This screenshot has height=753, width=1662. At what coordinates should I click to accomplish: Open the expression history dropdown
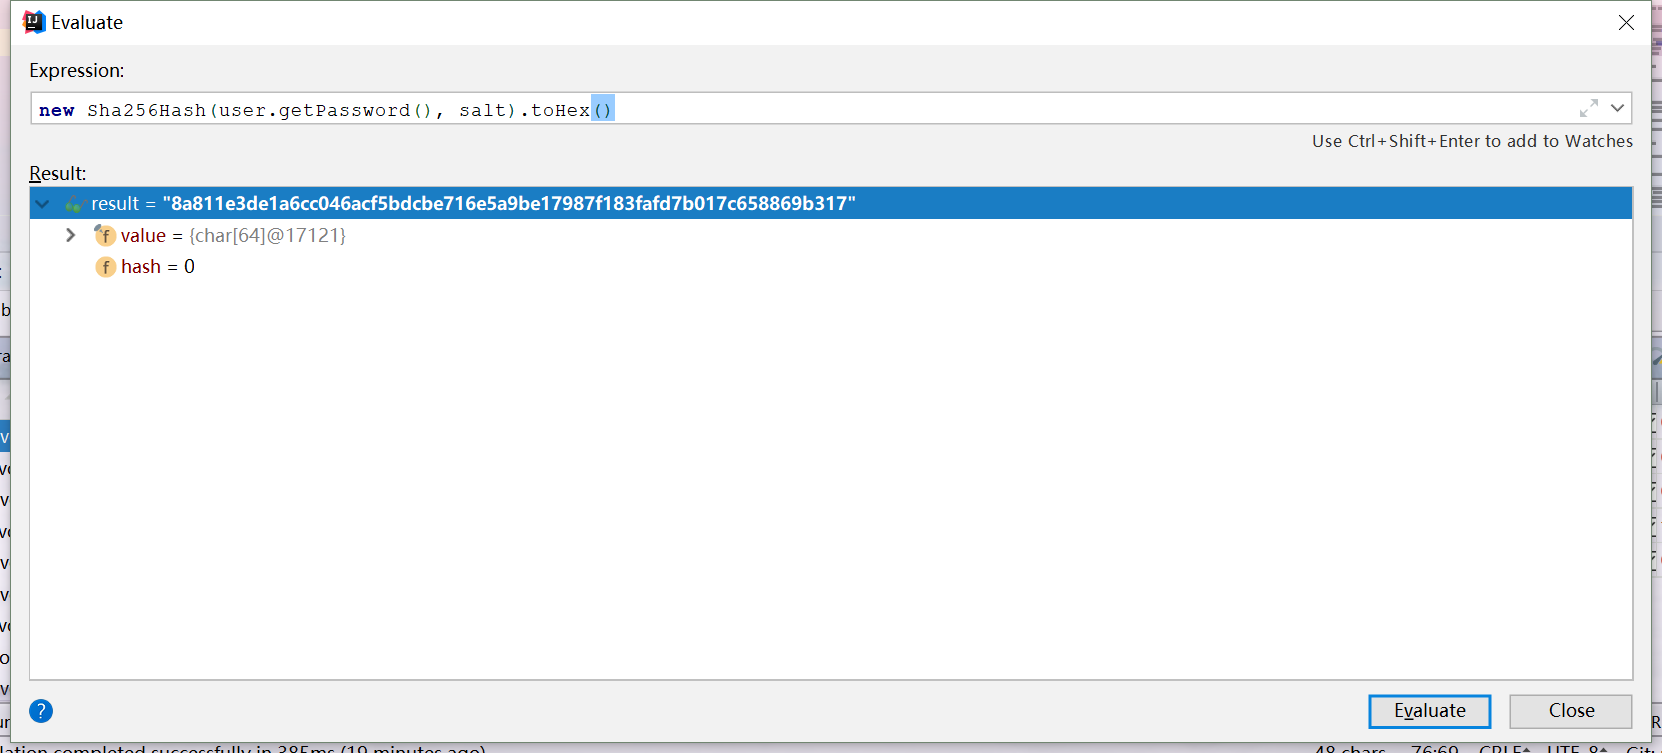tap(1617, 108)
